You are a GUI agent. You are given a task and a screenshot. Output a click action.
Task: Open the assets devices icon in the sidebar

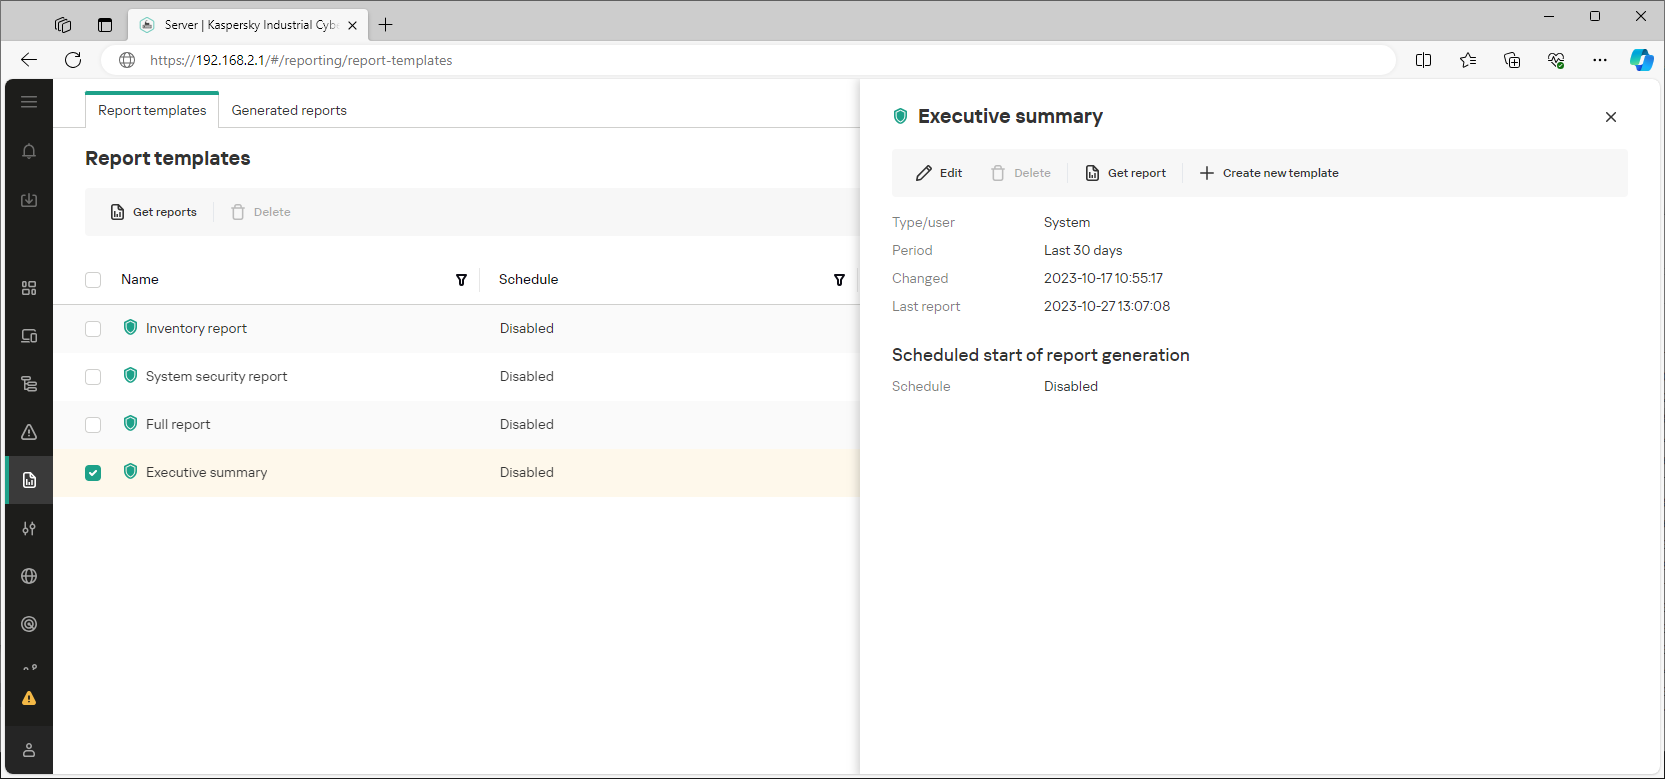(x=29, y=336)
